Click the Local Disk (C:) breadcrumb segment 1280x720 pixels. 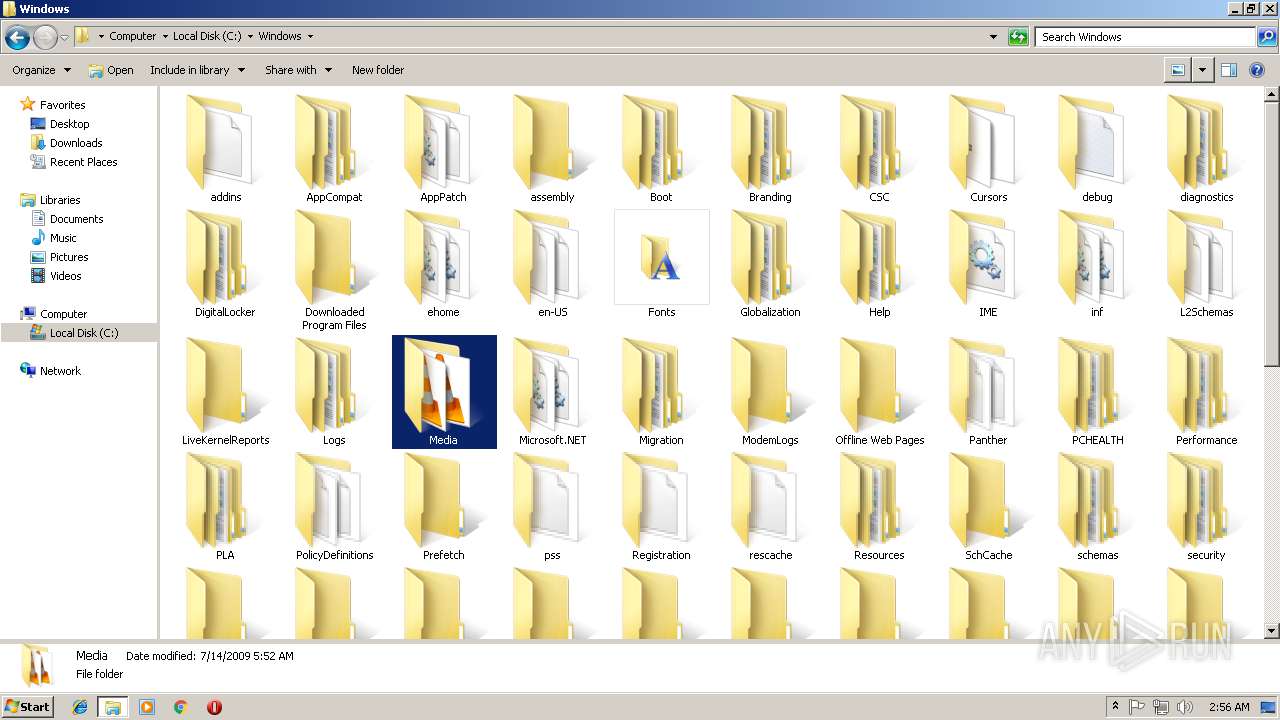tap(207, 36)
